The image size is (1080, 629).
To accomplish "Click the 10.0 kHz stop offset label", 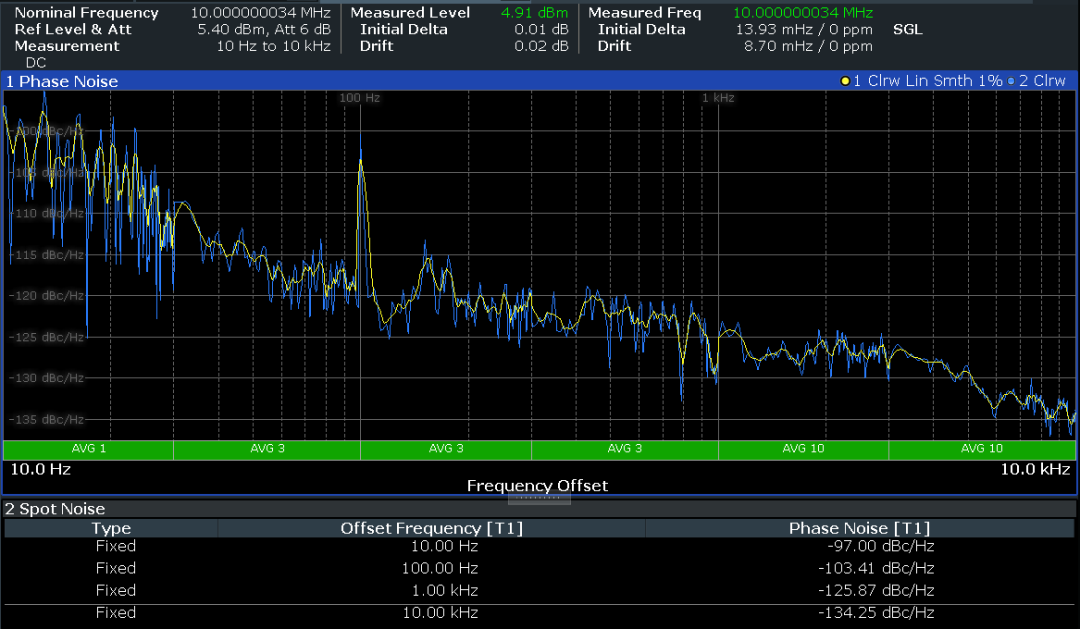I will coord(1035,469).
